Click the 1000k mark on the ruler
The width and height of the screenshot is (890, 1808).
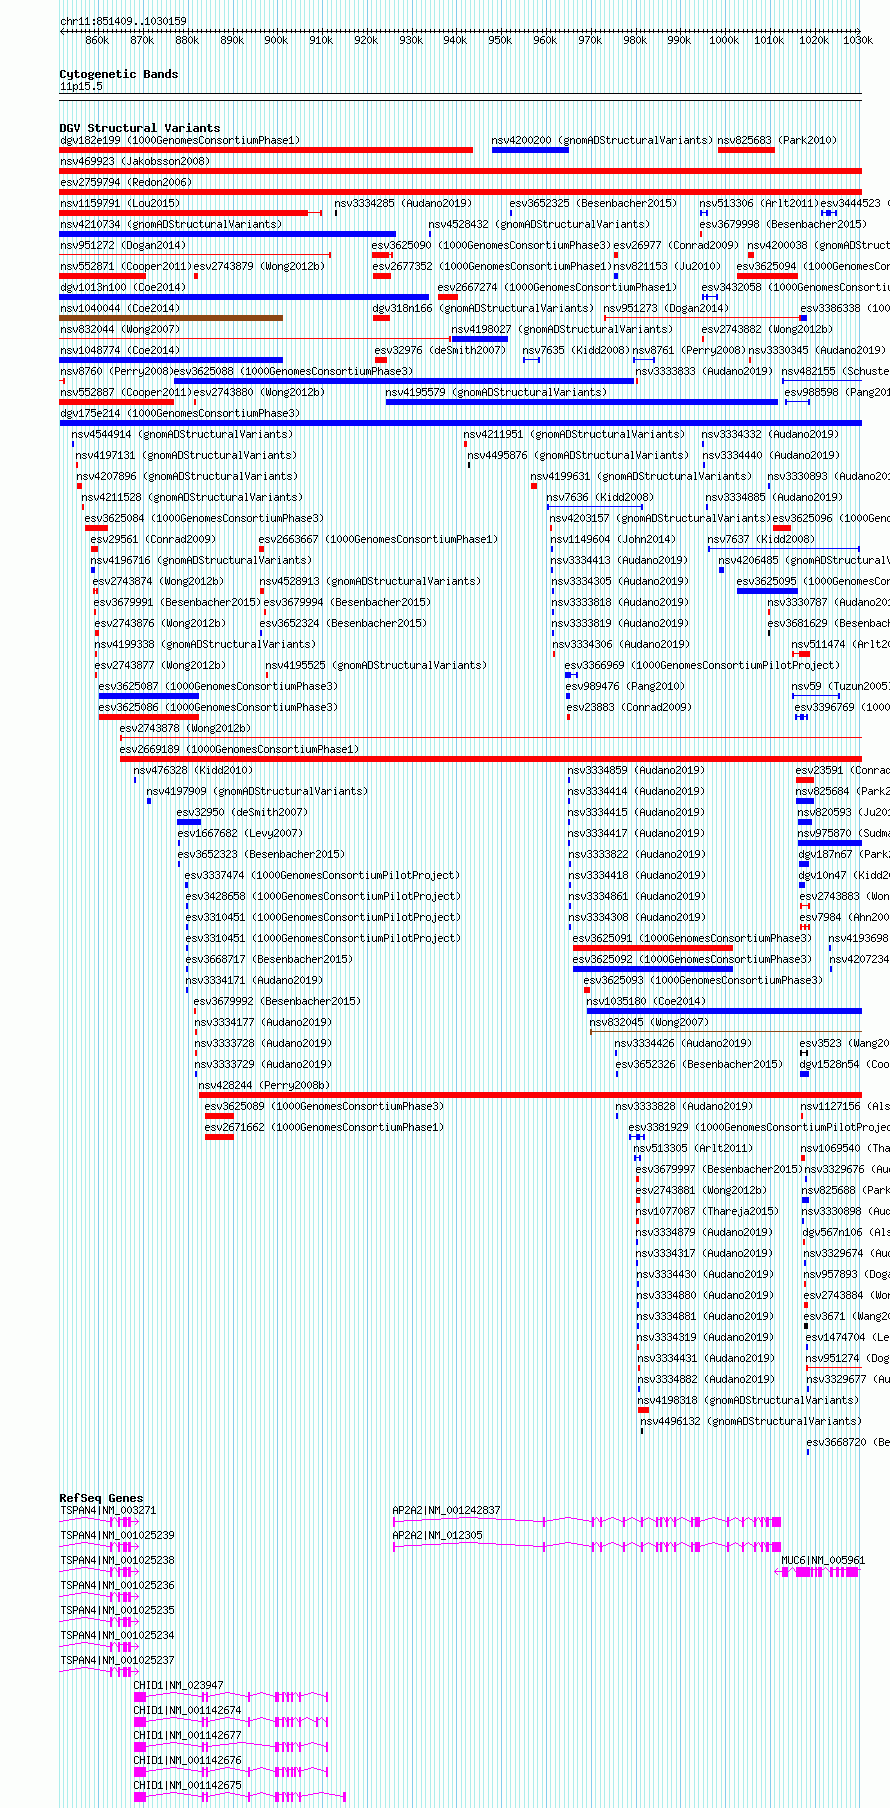pyautogui.click(x=724, y=40)
